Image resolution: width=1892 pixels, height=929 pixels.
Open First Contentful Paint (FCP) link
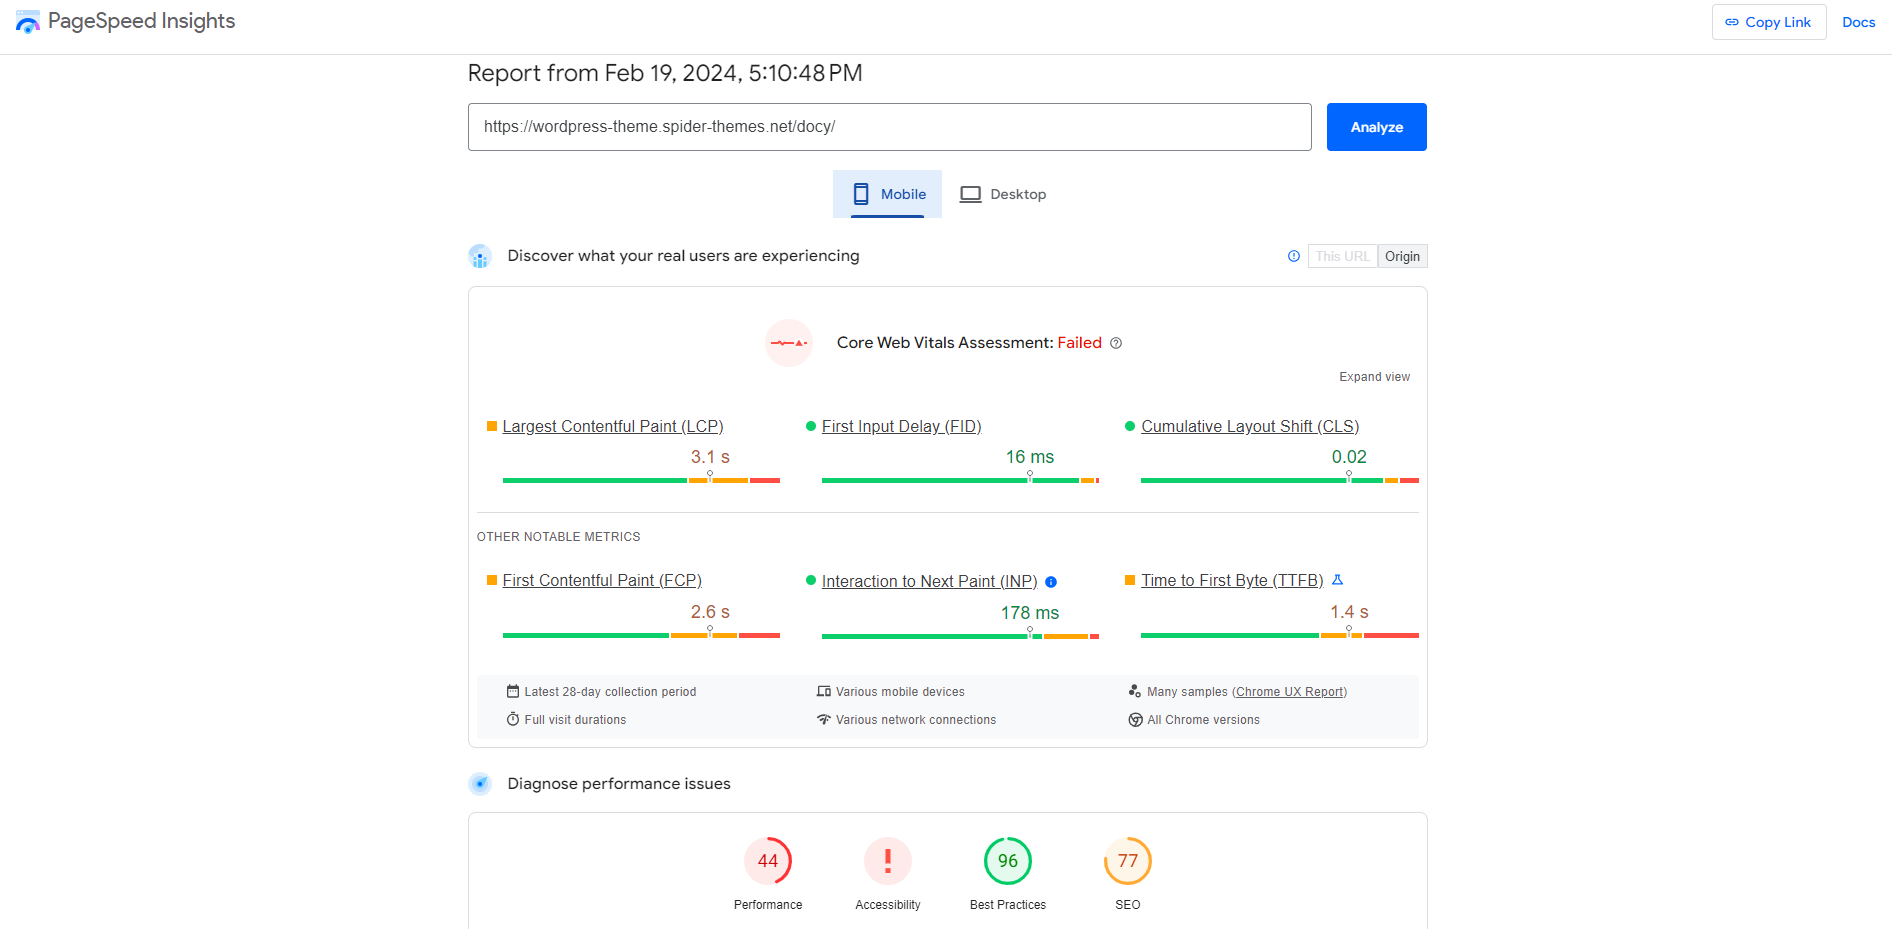(602, 580)
